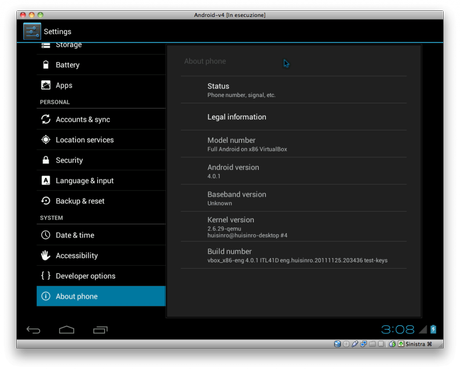Open Language & input settings
Image resolution: width=460 pixels, height=371 pixels.
[x=101, y=180]
